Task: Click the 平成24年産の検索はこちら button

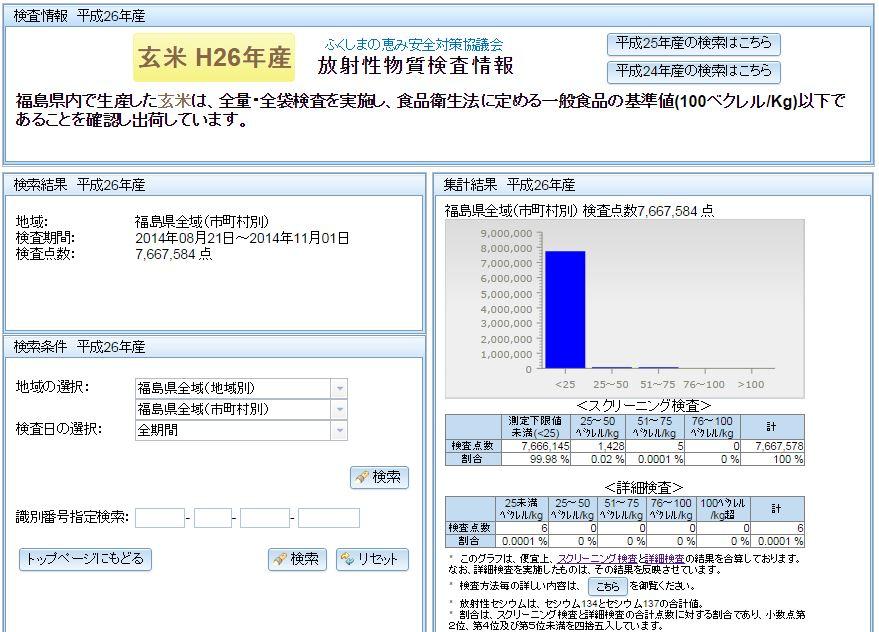Action: pos(693,71)
